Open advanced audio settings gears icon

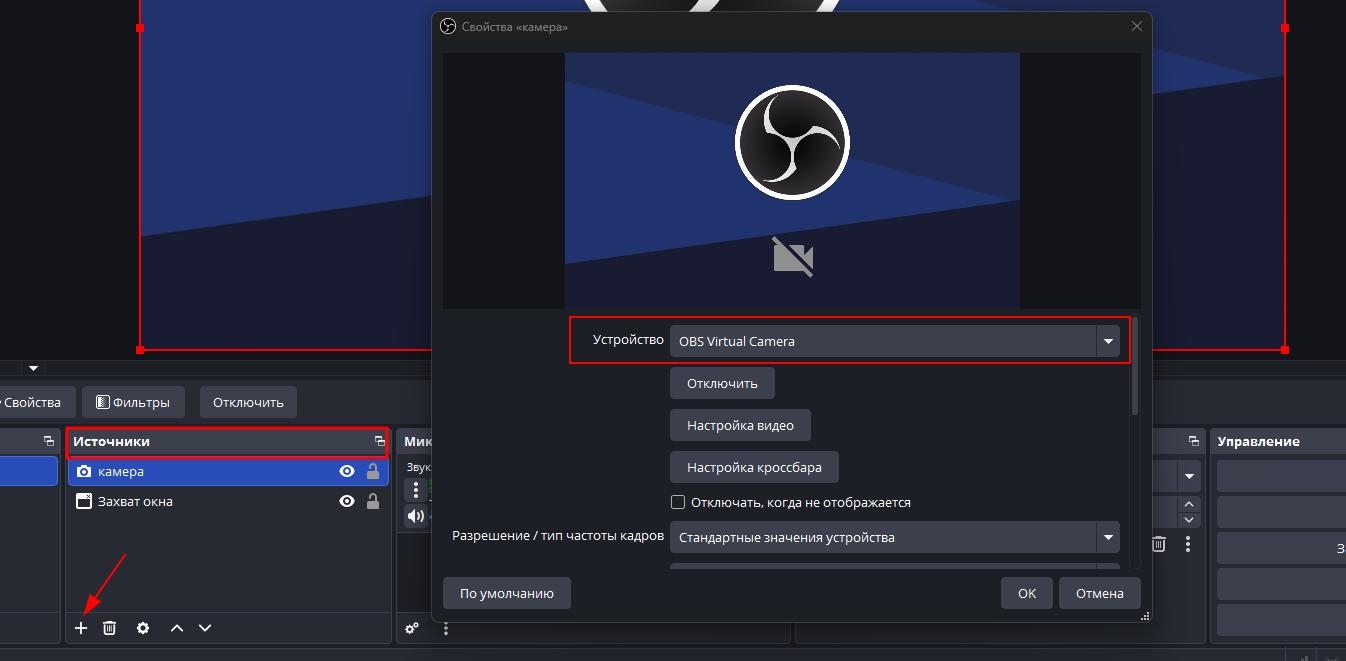coord(412,629)
